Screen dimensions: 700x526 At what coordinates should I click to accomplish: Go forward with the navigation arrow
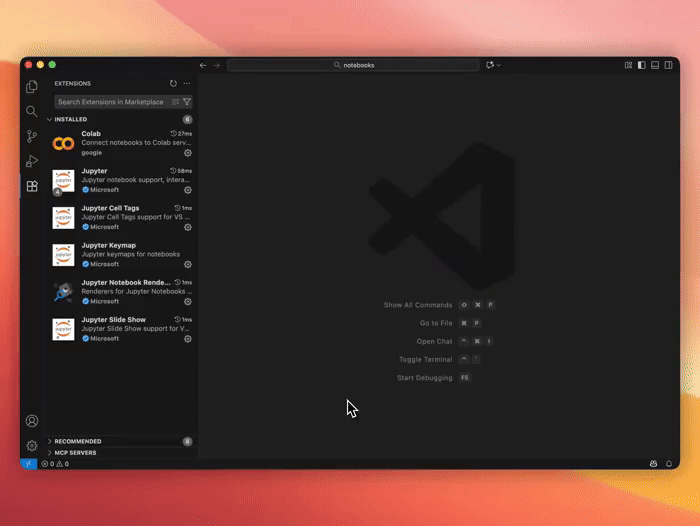click(217, 65)
